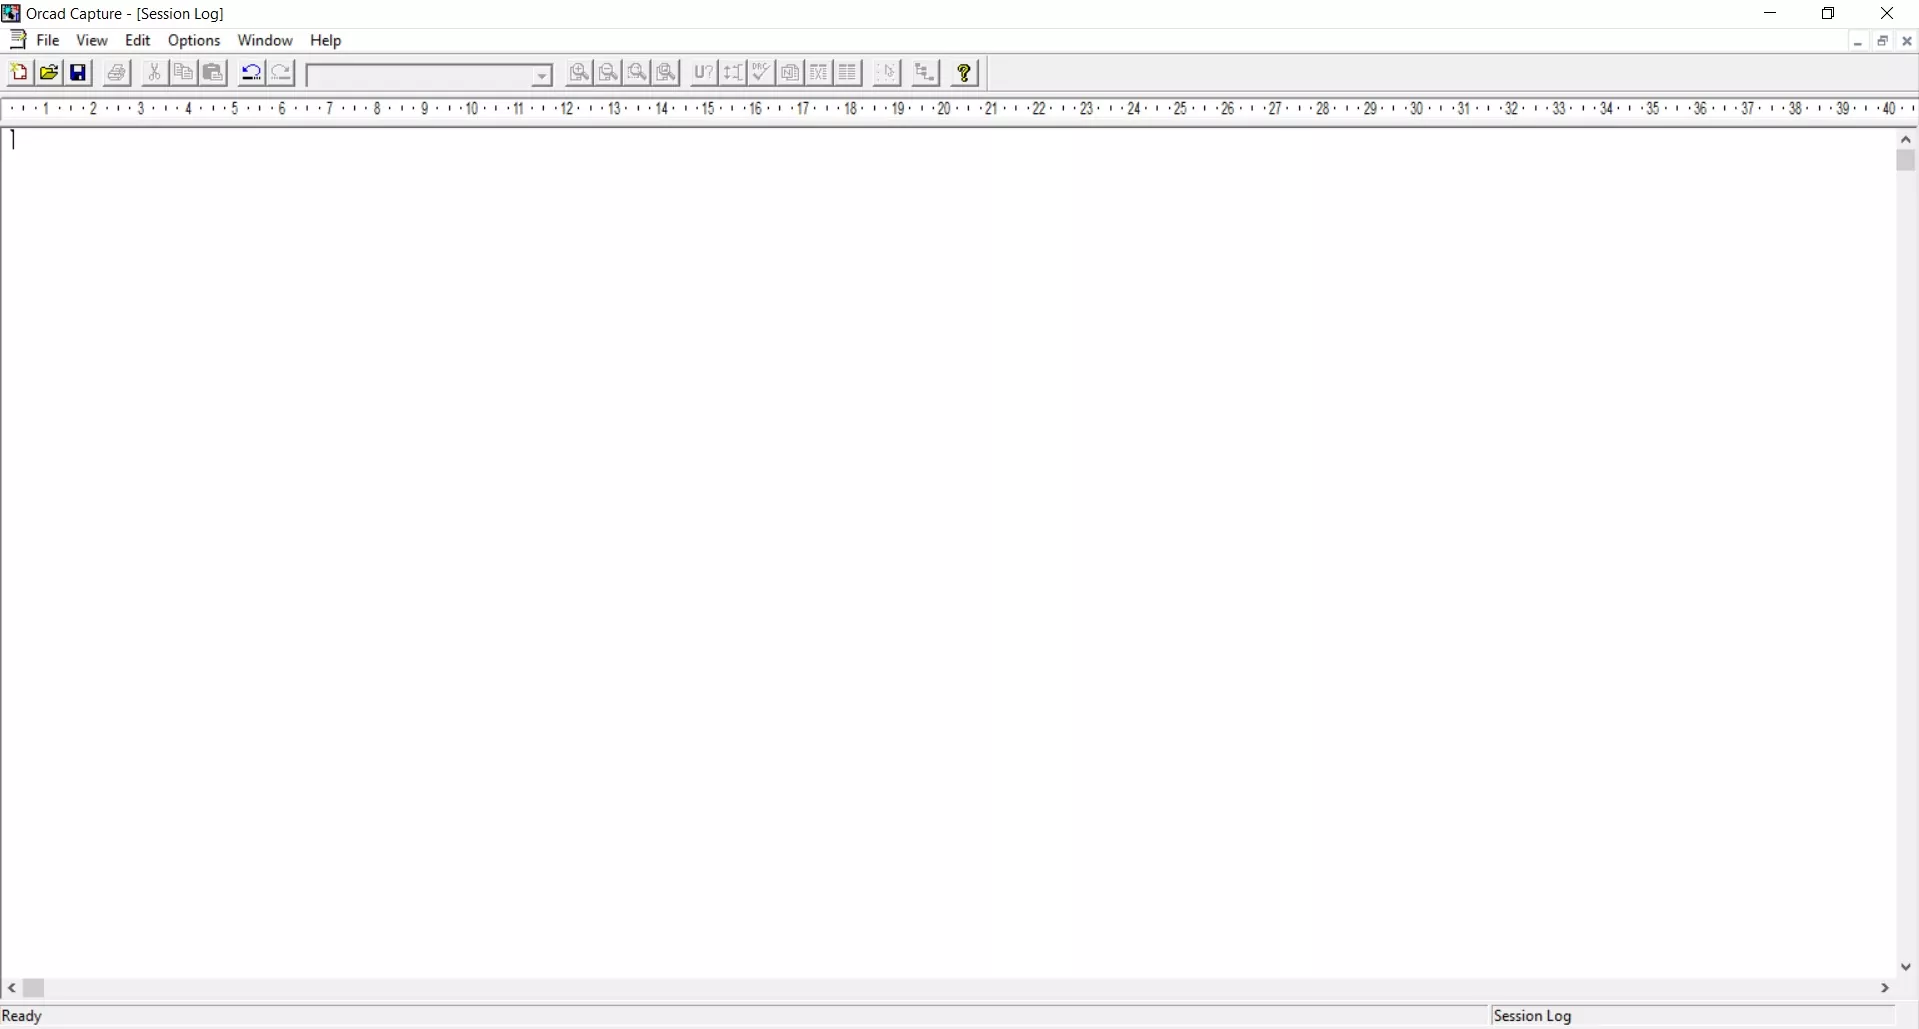1919x1029 pixels.
Task: Click the Print icon
Action: (x=117, y=73)
